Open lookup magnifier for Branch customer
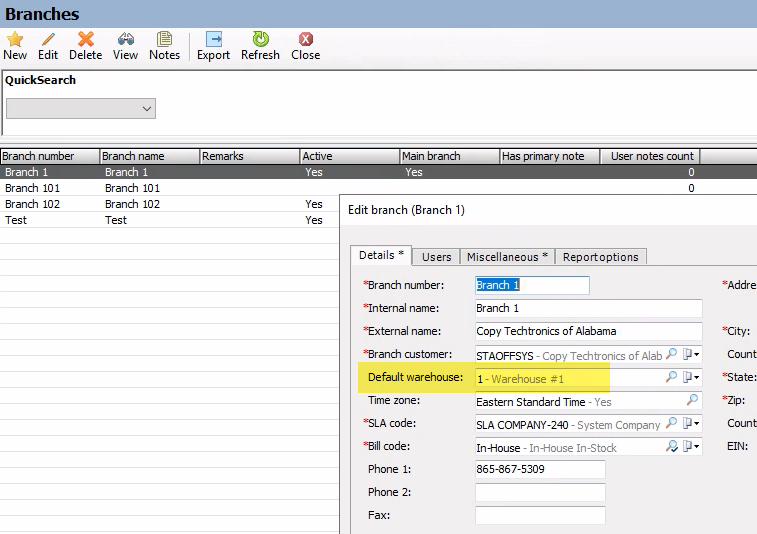 click(671, 354)
